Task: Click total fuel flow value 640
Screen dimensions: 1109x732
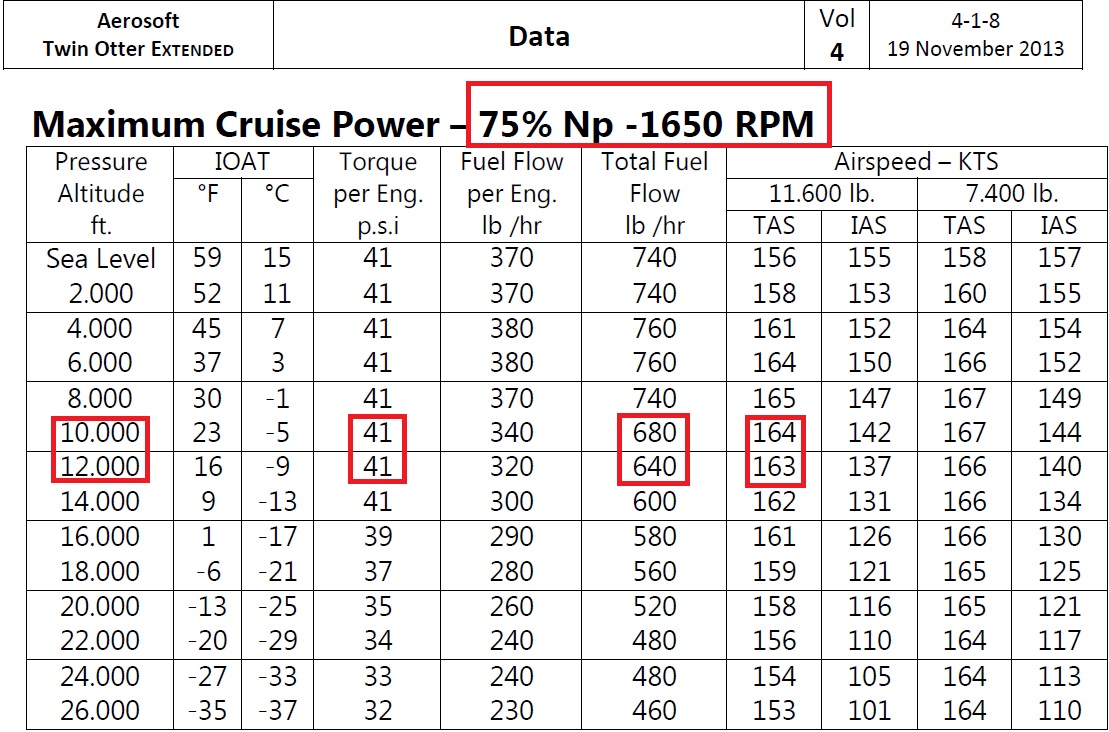Action: (x=654, y=467)
